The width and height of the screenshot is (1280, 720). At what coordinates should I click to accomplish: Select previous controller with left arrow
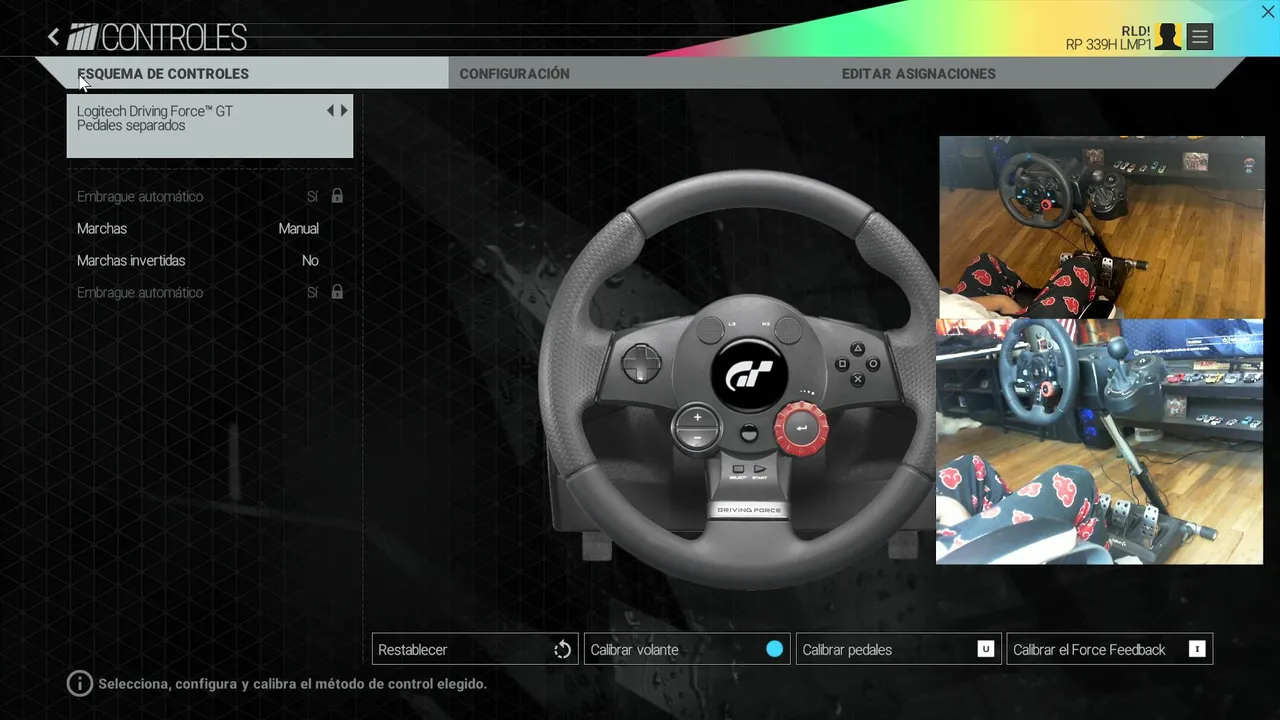coord(330,111)
